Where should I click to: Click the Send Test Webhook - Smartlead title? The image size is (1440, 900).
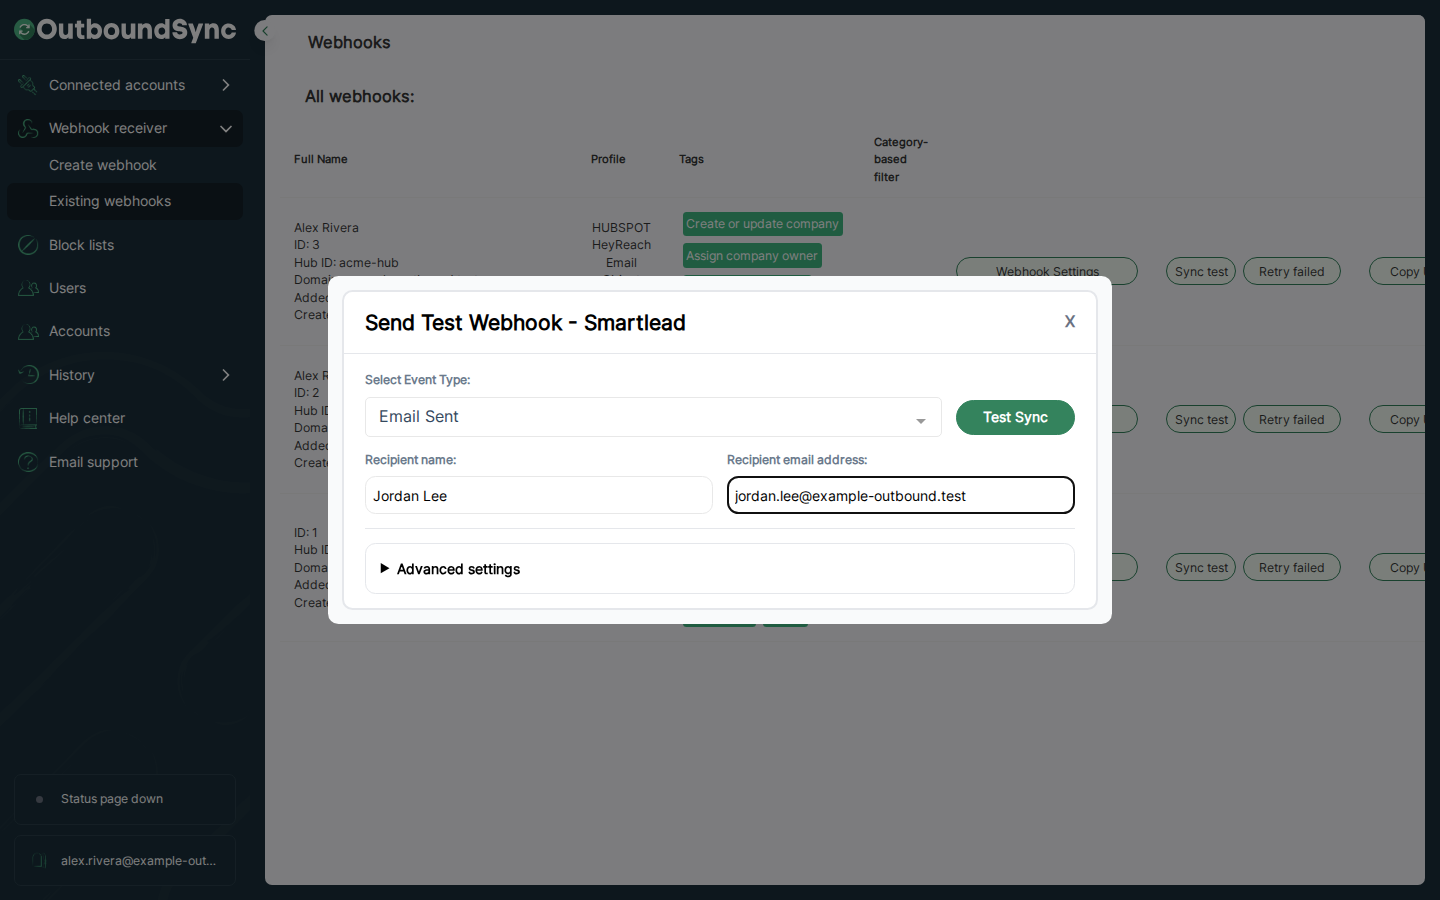click(x=525, y=323)
